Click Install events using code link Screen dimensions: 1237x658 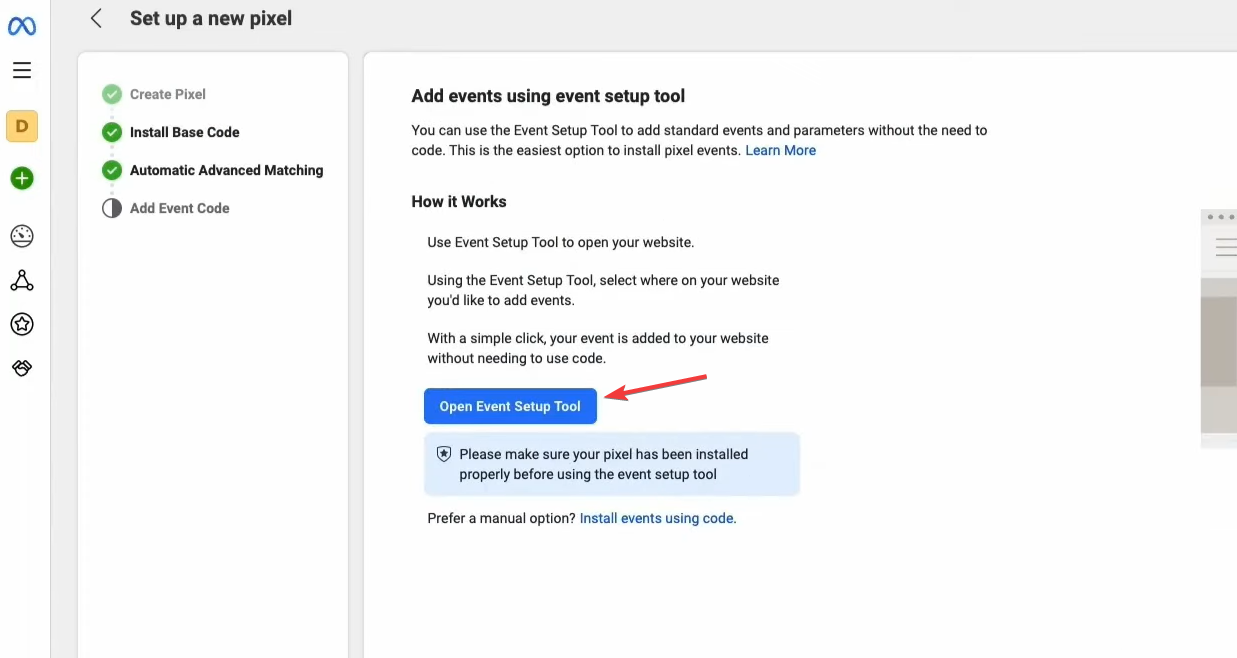click(657, 518)
